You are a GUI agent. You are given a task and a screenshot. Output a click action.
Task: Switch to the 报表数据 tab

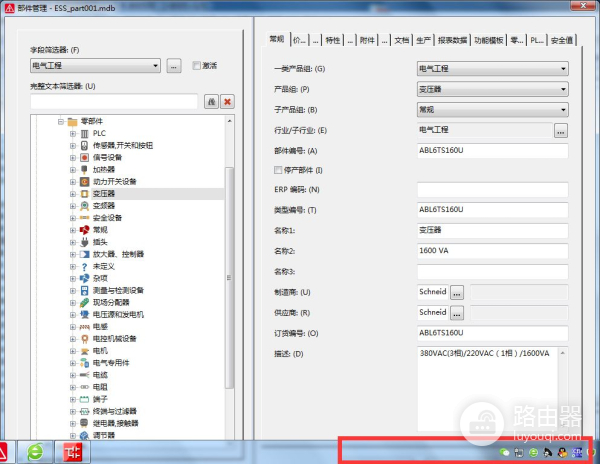coord(452,40)
